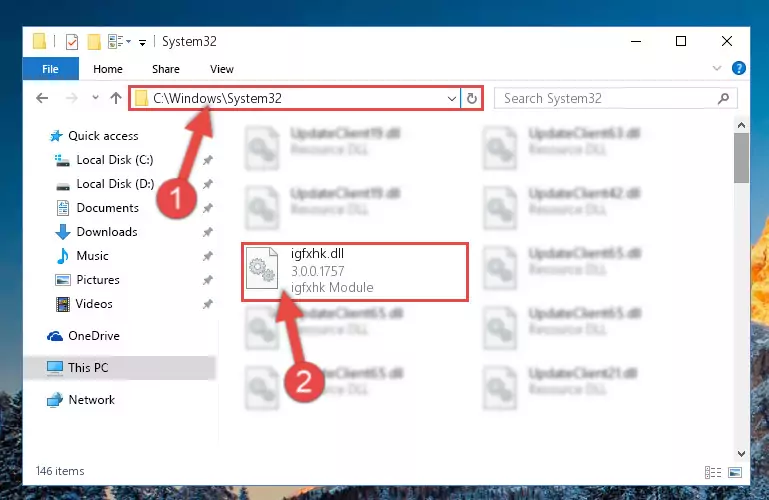Open Local Disk (C:) in sidebar

click(x=115, y=160)
